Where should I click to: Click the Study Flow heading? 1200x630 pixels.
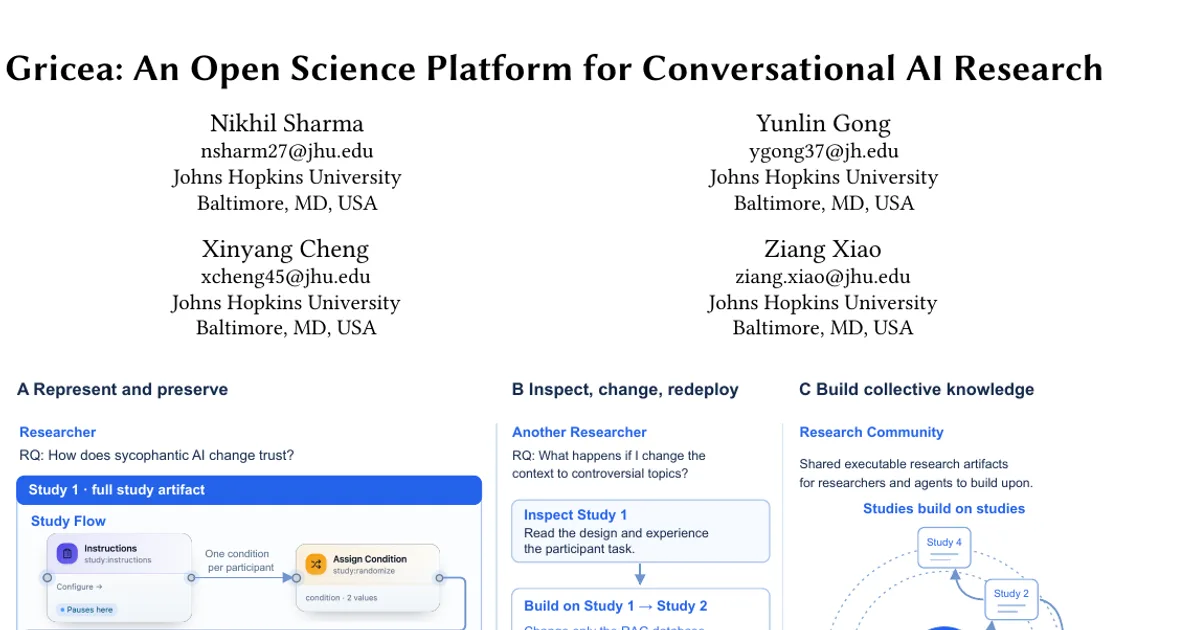68,521
